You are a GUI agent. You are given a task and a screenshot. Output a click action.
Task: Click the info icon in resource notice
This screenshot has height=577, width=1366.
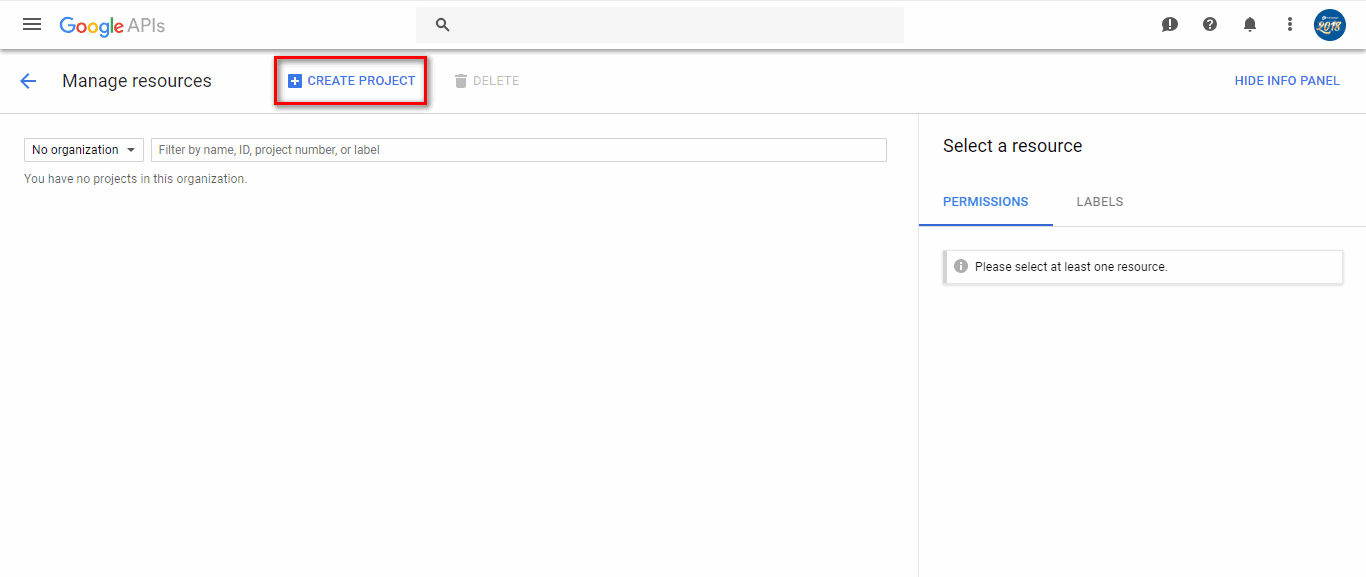tap(961, 267)
